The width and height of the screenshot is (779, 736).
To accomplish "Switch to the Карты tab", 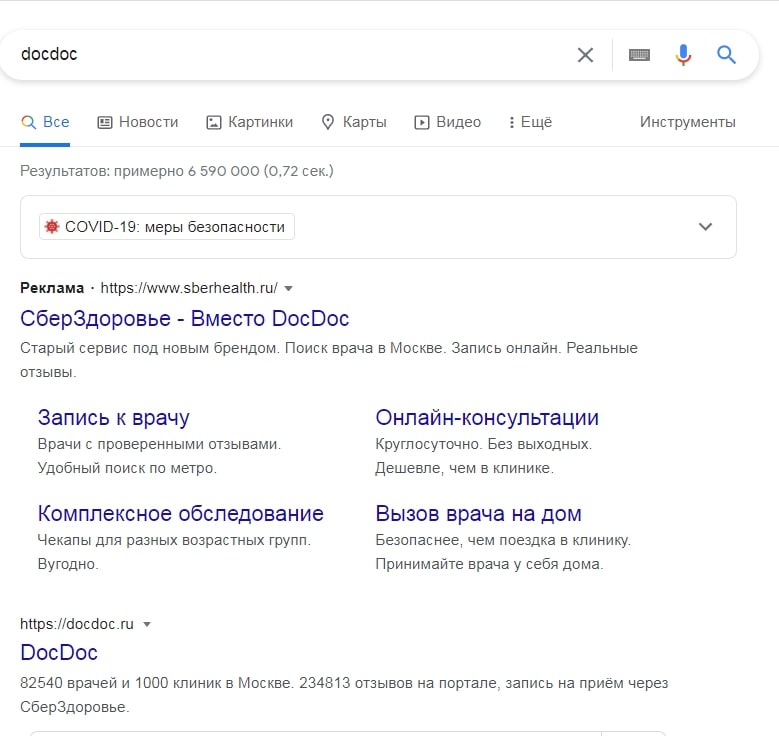I will point(354,122).
